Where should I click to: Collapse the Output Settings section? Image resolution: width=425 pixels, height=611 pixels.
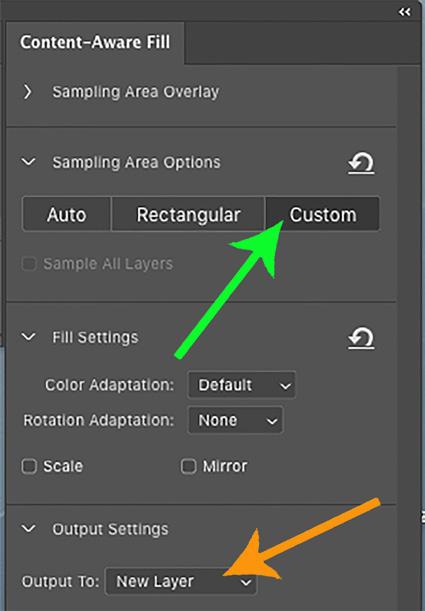29,529
